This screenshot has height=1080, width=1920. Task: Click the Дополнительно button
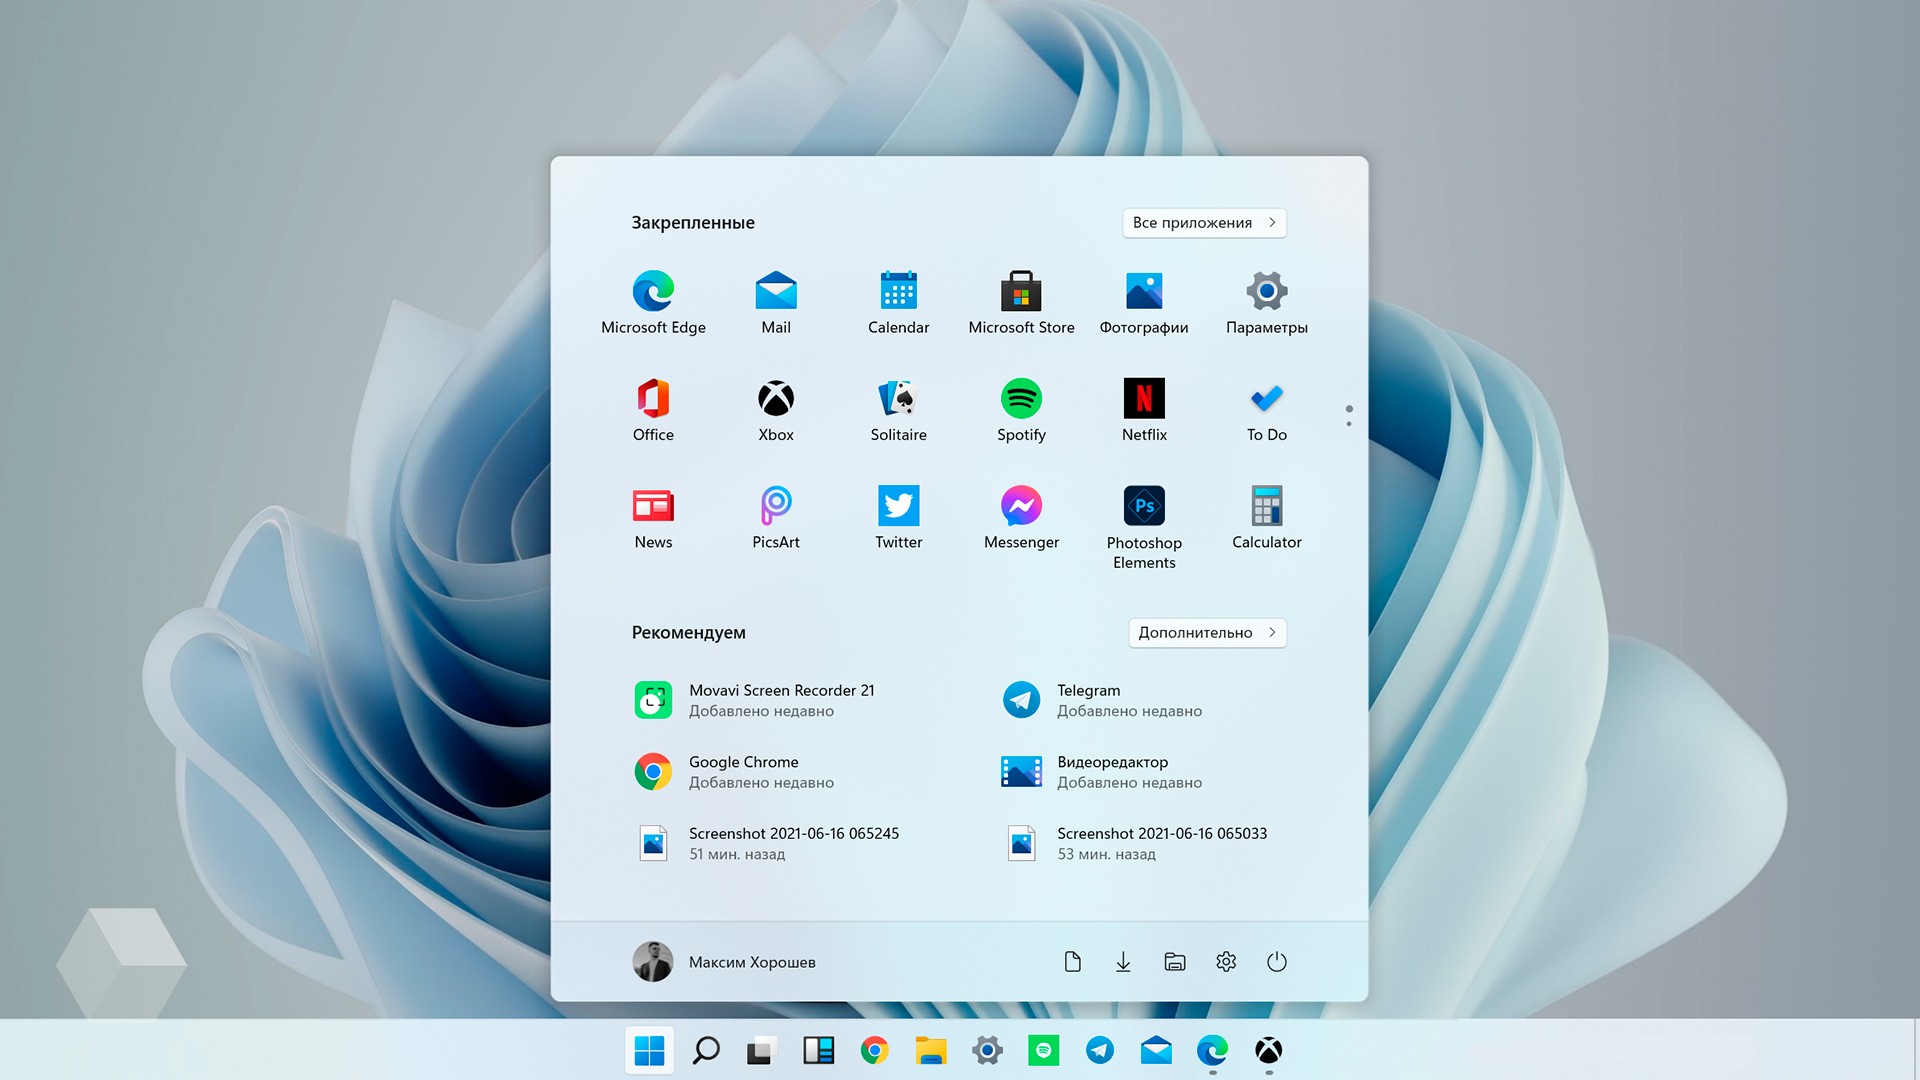click(x=1207, y=632)
